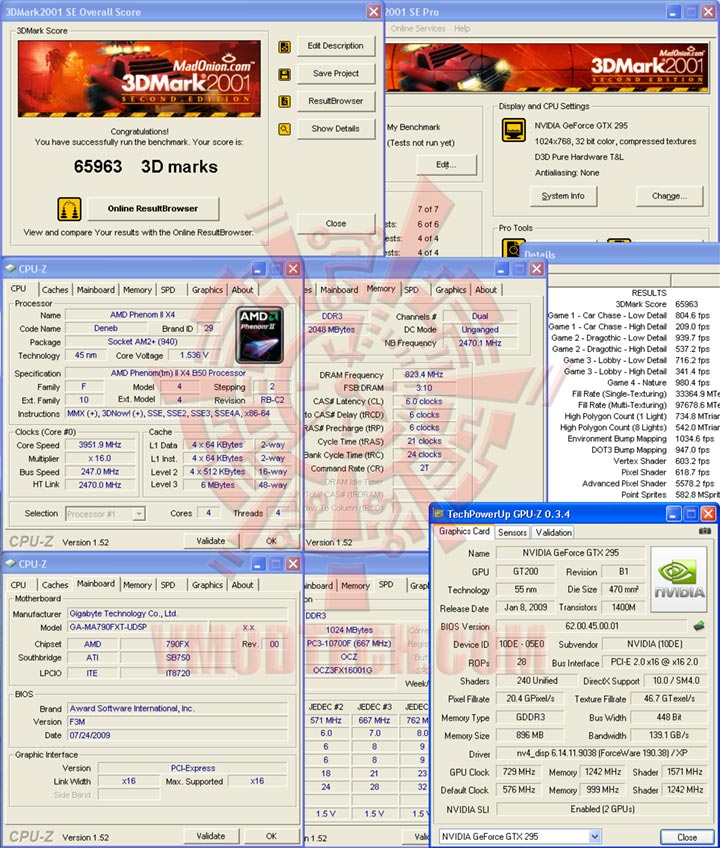Click the Specification text AMD Phenom II X4 B50
Image resolution: width=720 pixels, height=848 pixels.
[178, 373]
